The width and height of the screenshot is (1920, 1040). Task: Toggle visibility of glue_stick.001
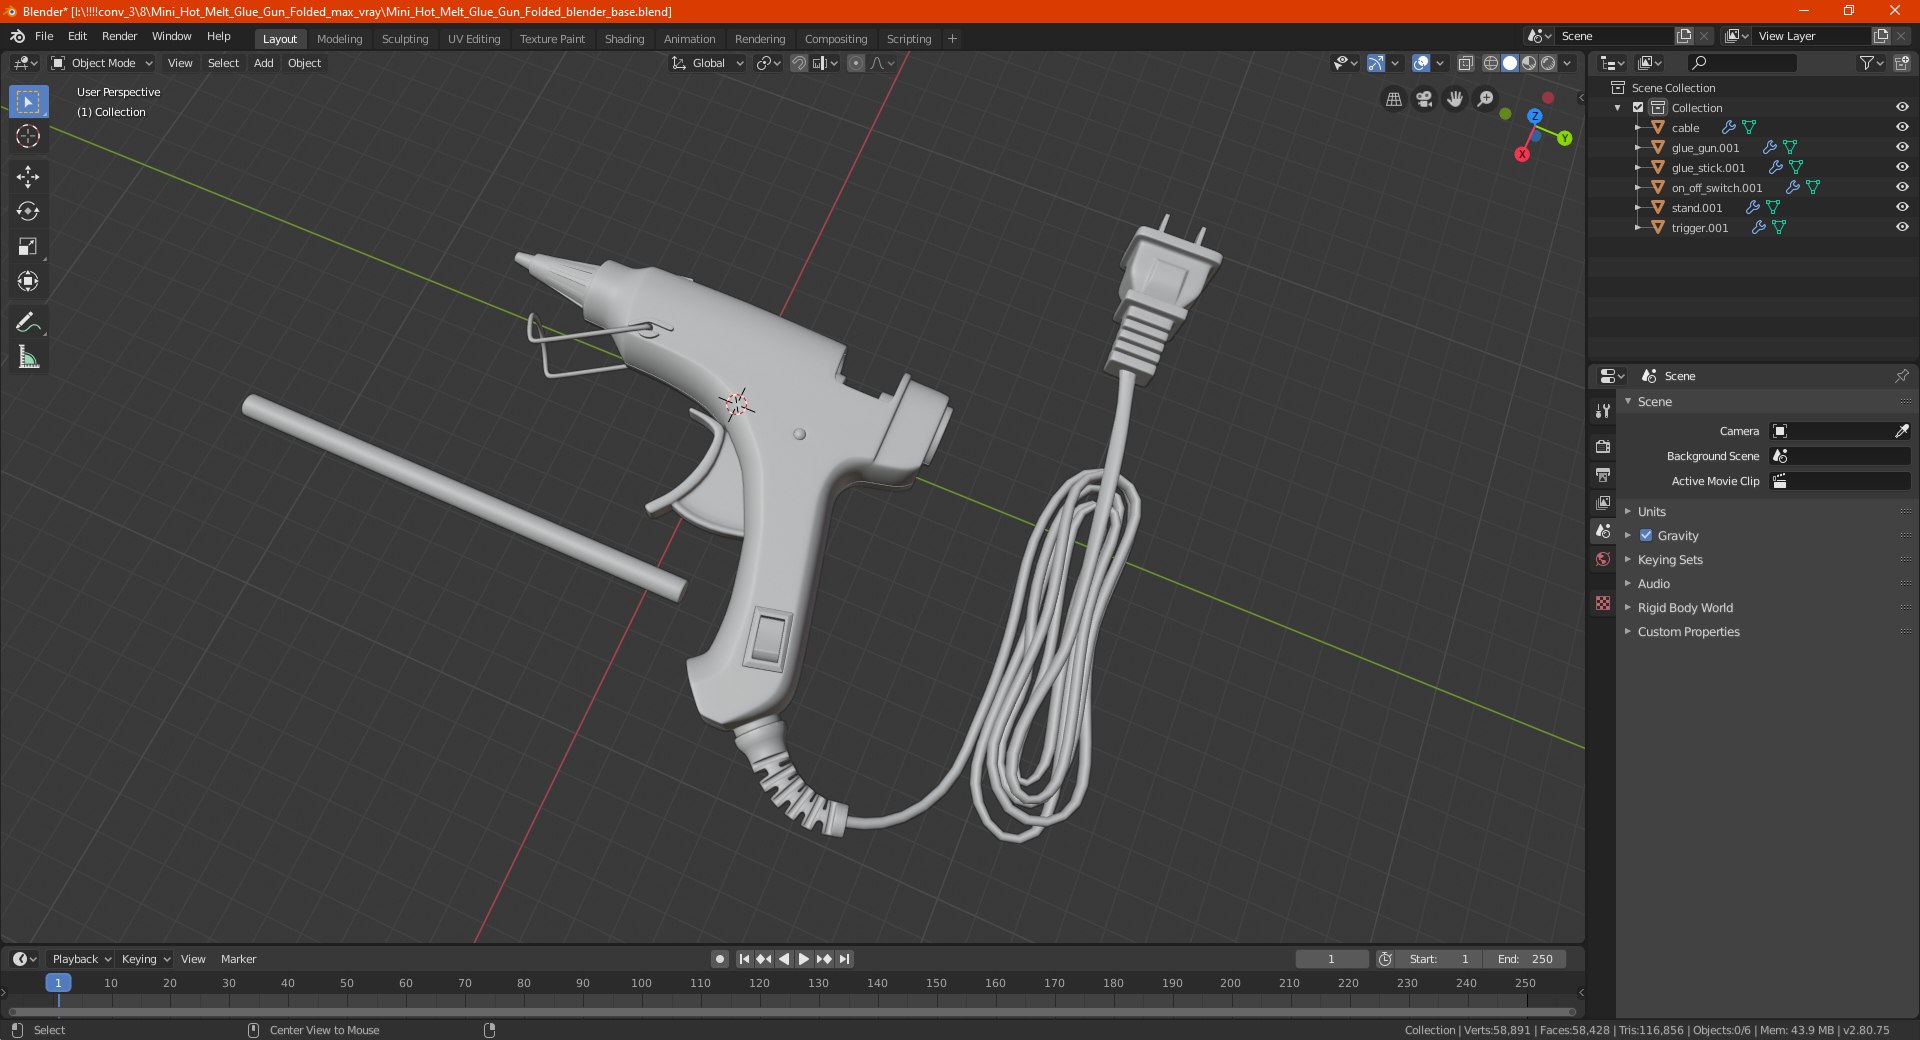click(x=1902, y=167)
